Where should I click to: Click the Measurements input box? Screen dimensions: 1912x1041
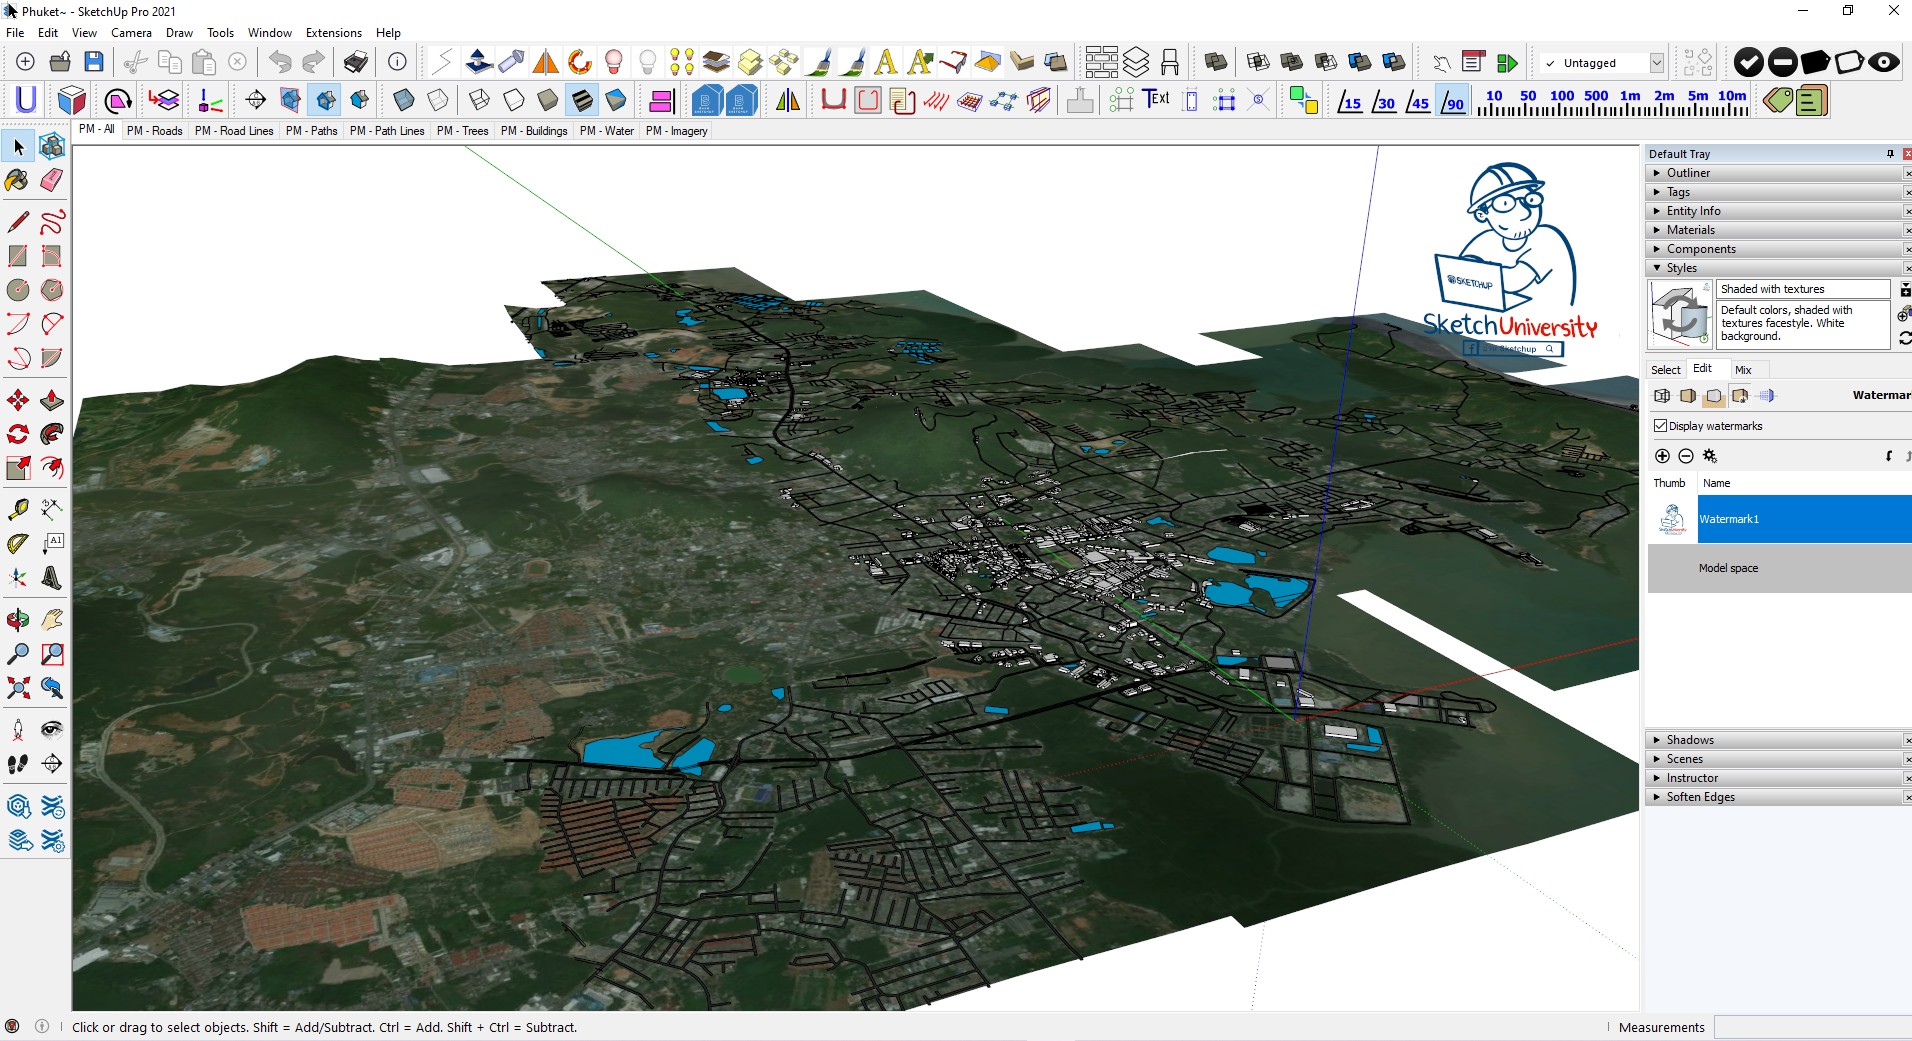[x=1812, y=1027]
